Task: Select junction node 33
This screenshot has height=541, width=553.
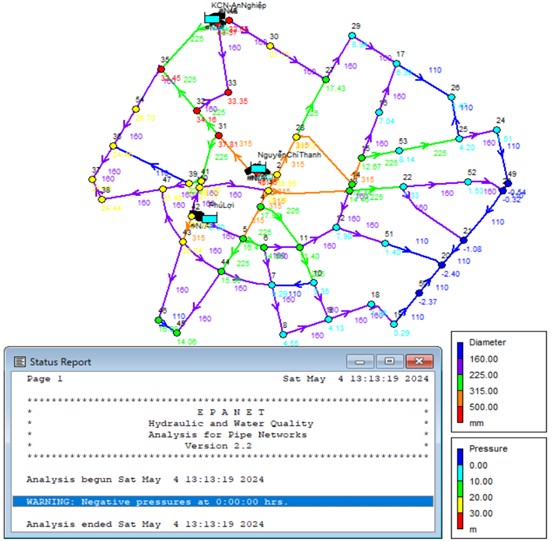Action: pyautogui.click(x=228, y=92)
